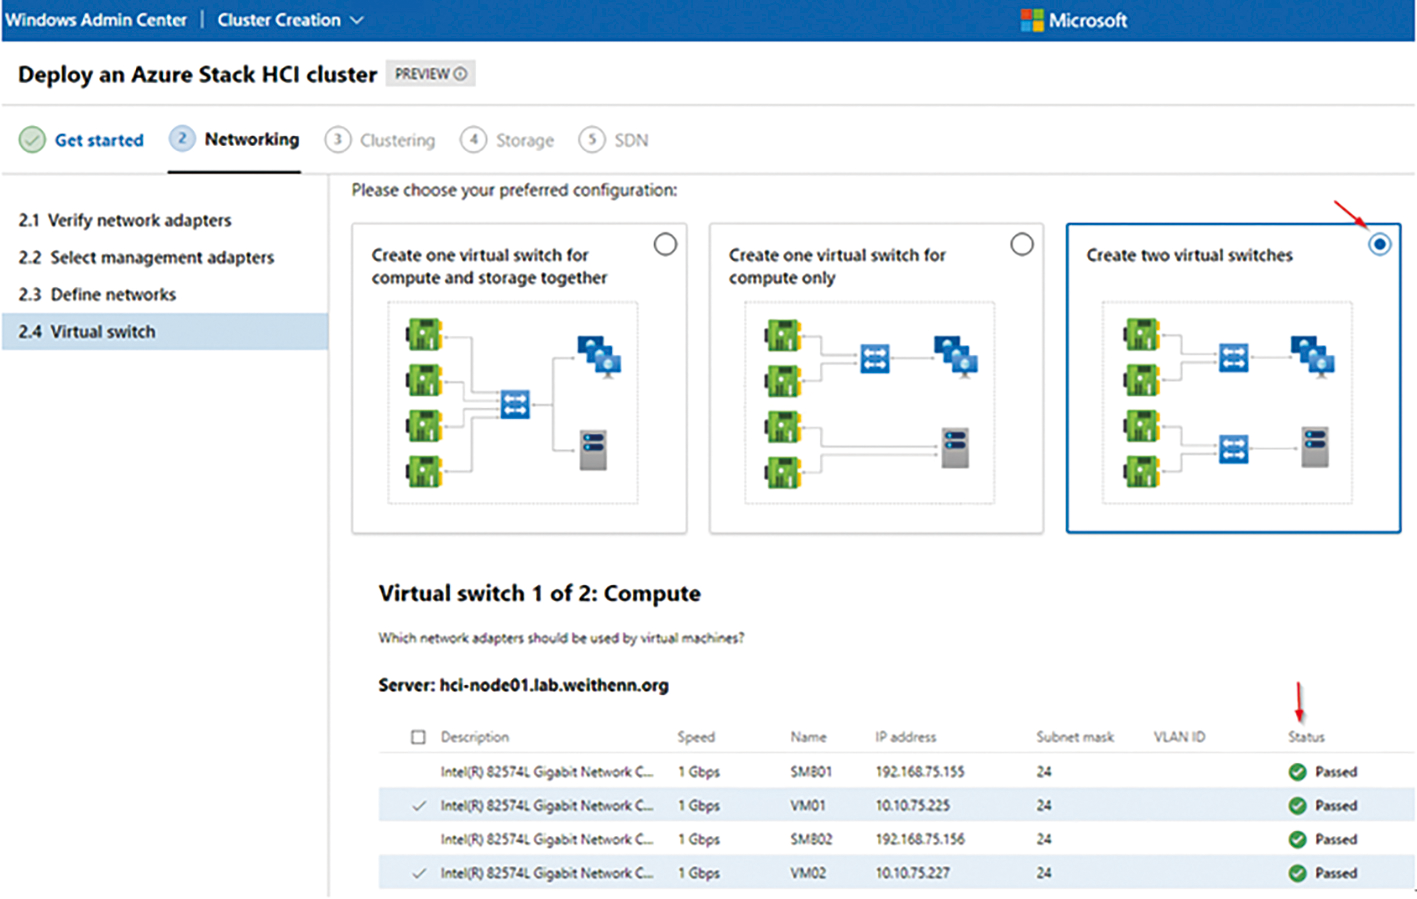
Task: Go to the SDN step
Action: (631, 140)
